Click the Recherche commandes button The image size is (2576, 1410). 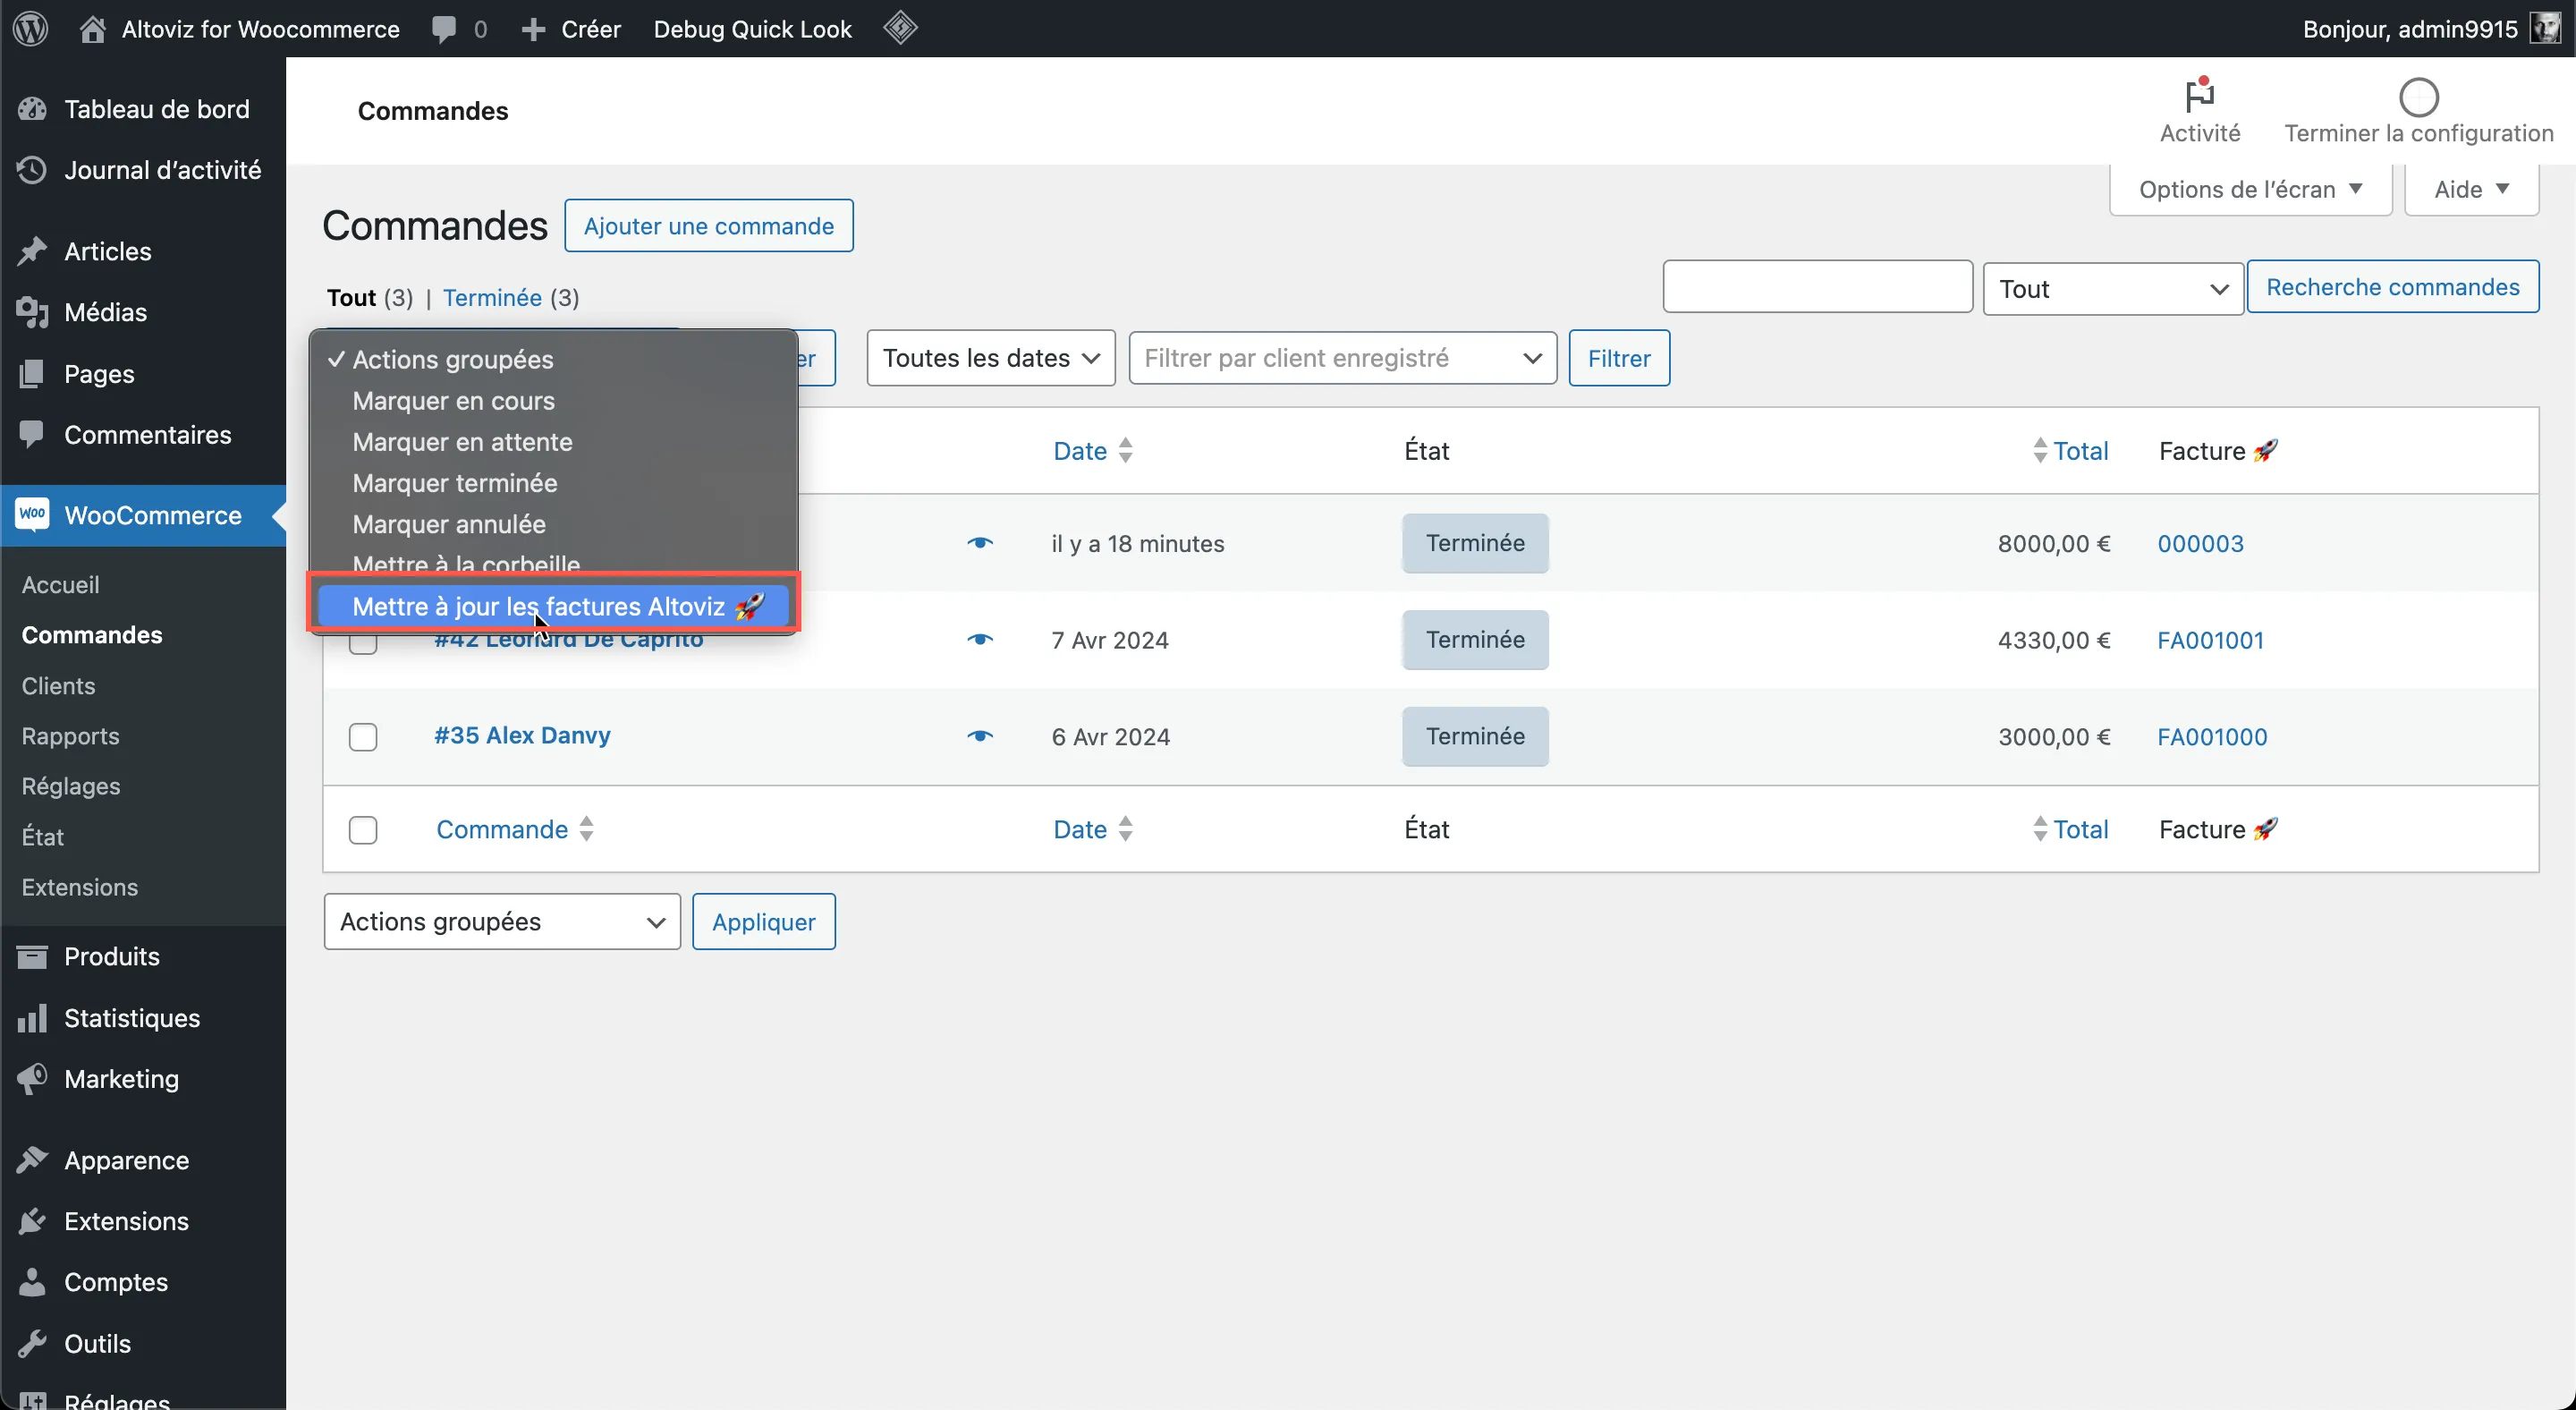pos(2392,287)
